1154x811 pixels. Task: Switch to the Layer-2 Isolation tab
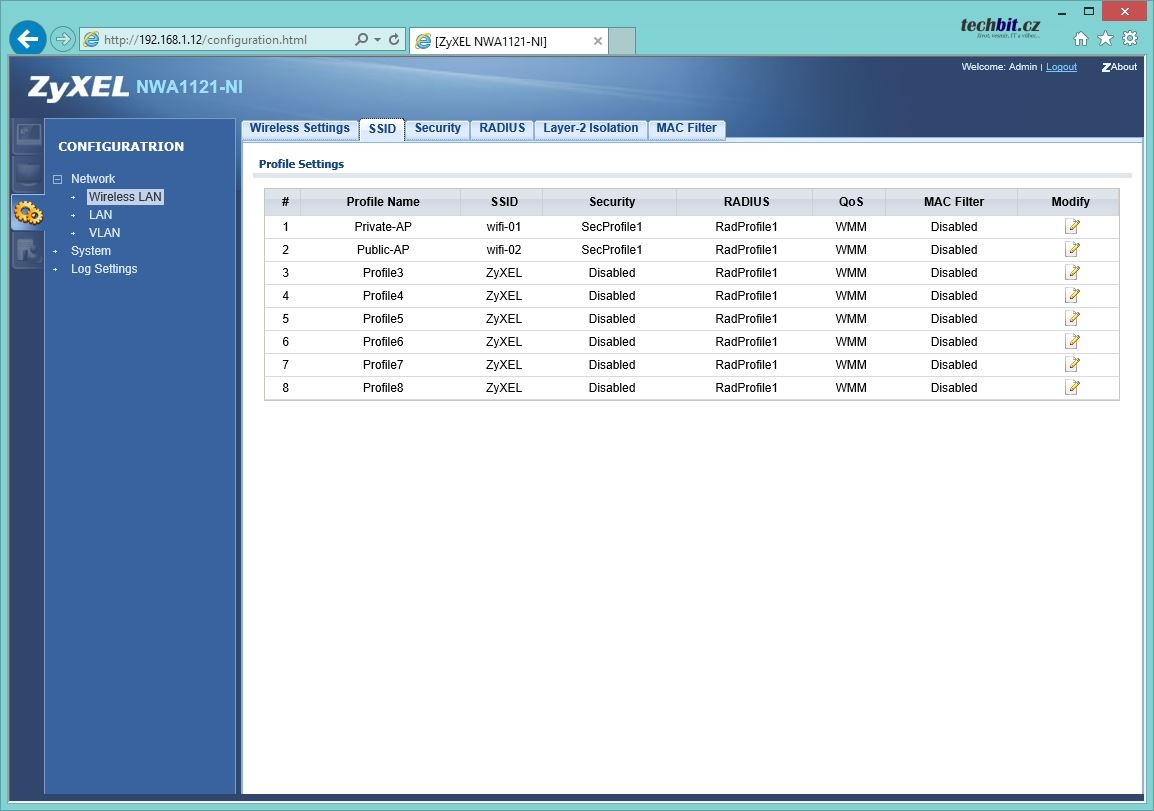(590, 129)
